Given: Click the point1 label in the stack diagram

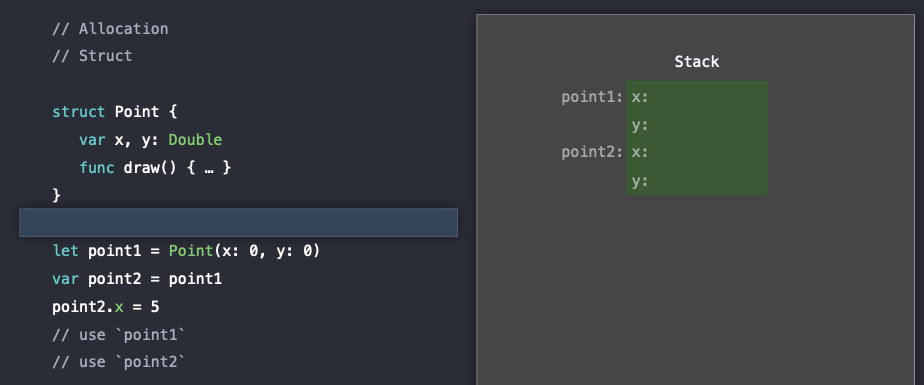Looking at the screenshot, I should pos(592,97).
